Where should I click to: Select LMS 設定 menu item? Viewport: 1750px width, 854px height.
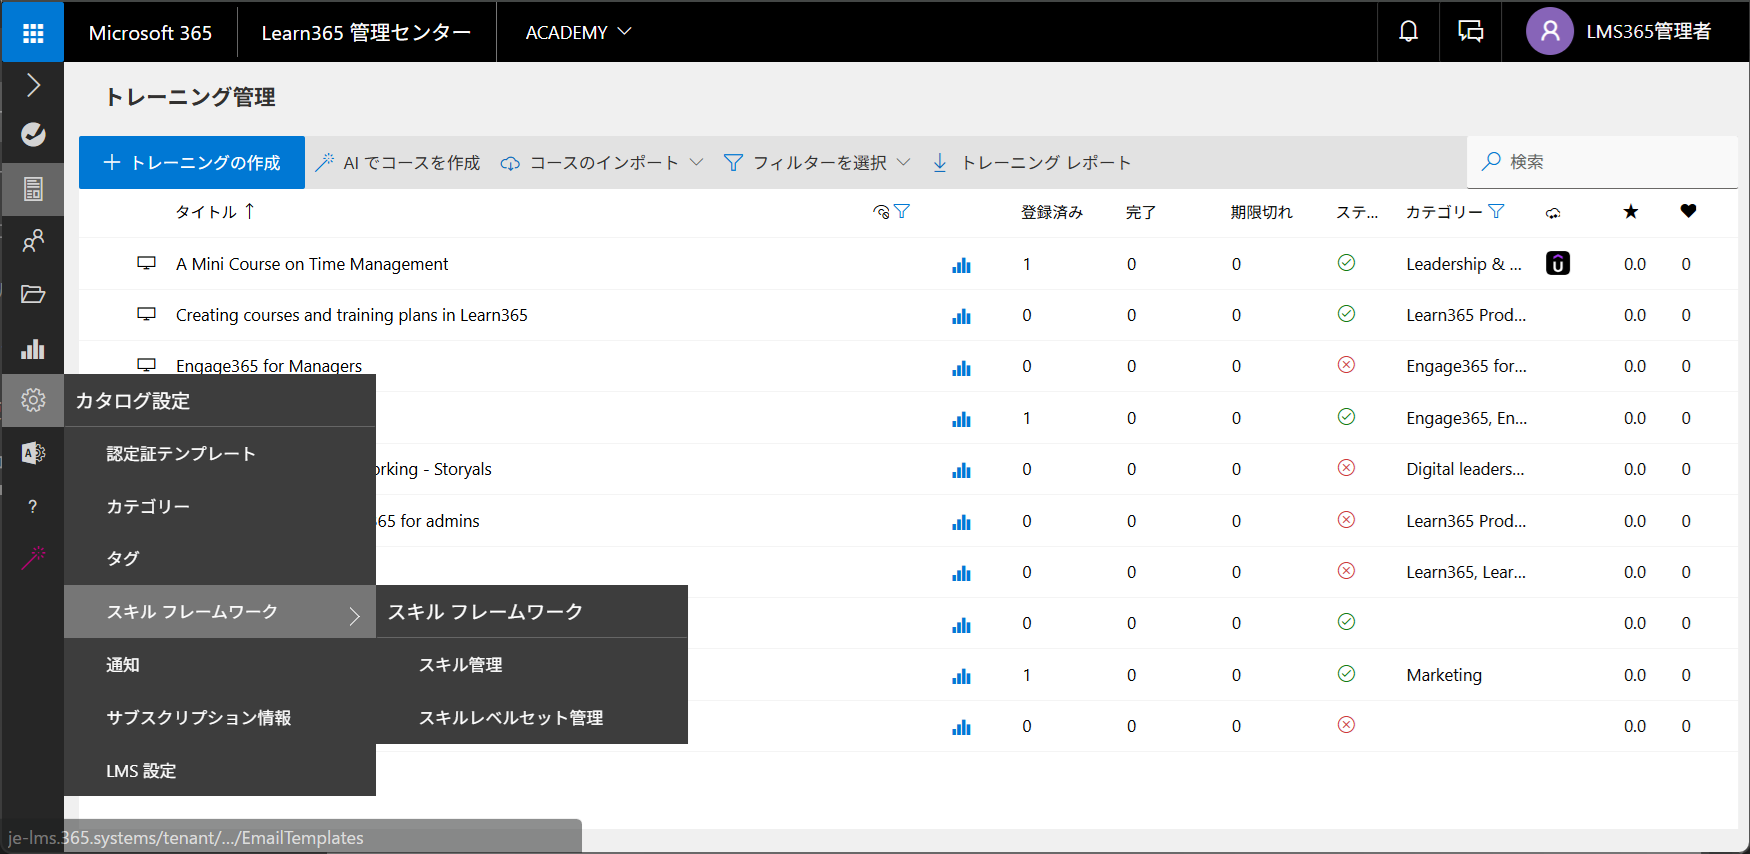tap(220, 771)
